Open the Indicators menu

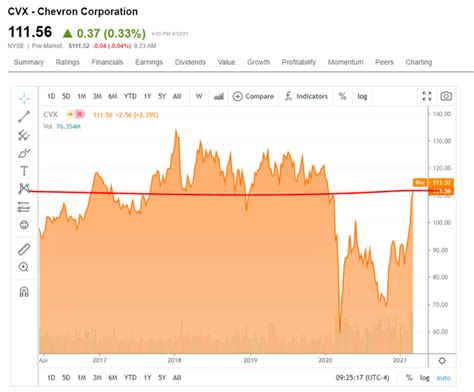pos(307,96)
